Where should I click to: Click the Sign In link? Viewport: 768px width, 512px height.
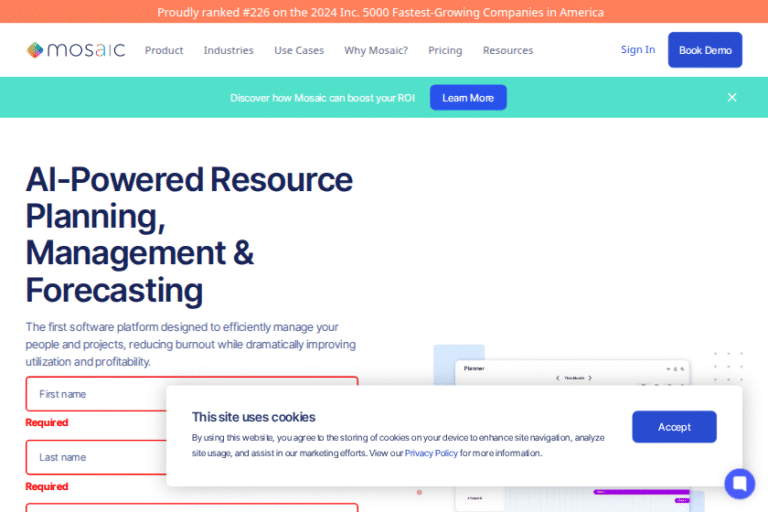pyautogui.click(x=637, y=50)
